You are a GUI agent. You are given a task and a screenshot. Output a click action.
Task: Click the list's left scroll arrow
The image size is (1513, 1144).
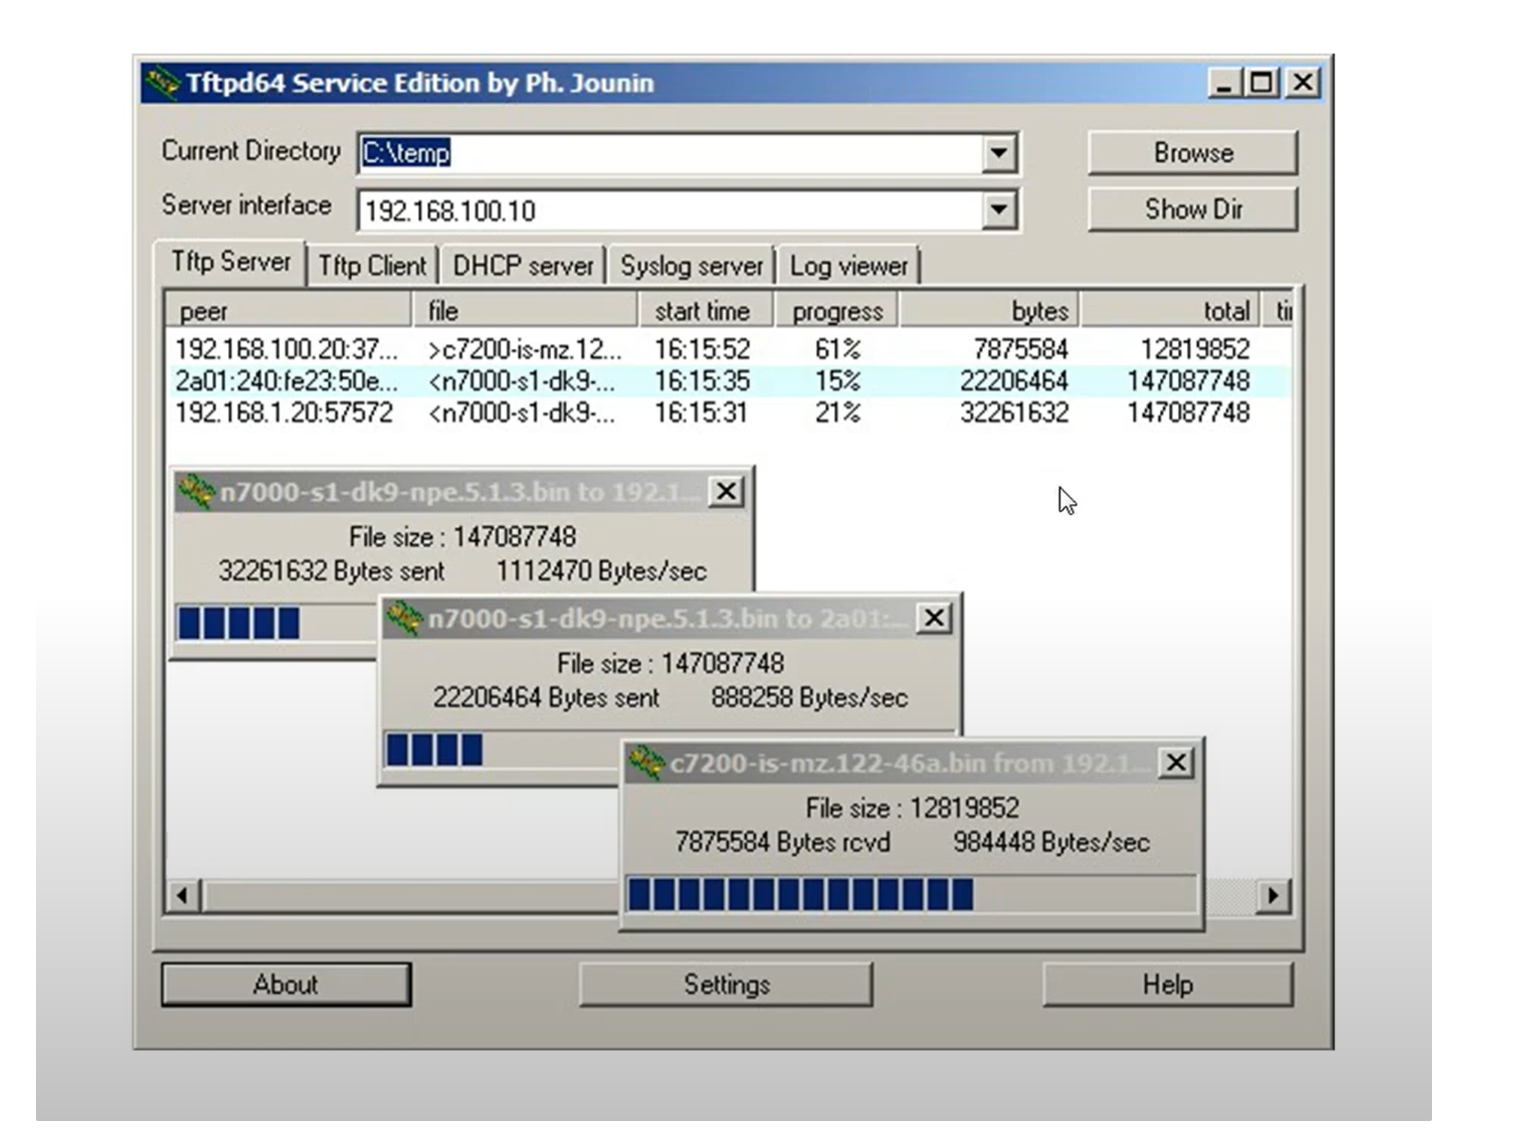click(183, 895)
